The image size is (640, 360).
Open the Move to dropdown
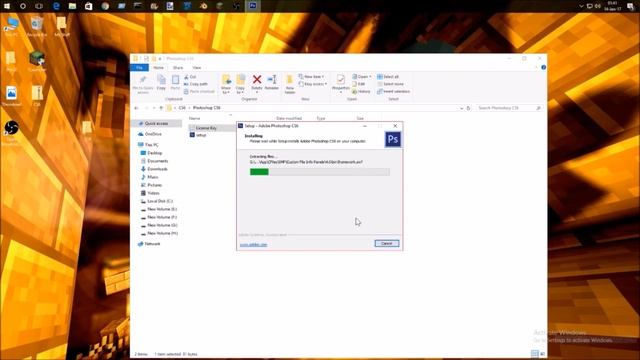(226, 84)
